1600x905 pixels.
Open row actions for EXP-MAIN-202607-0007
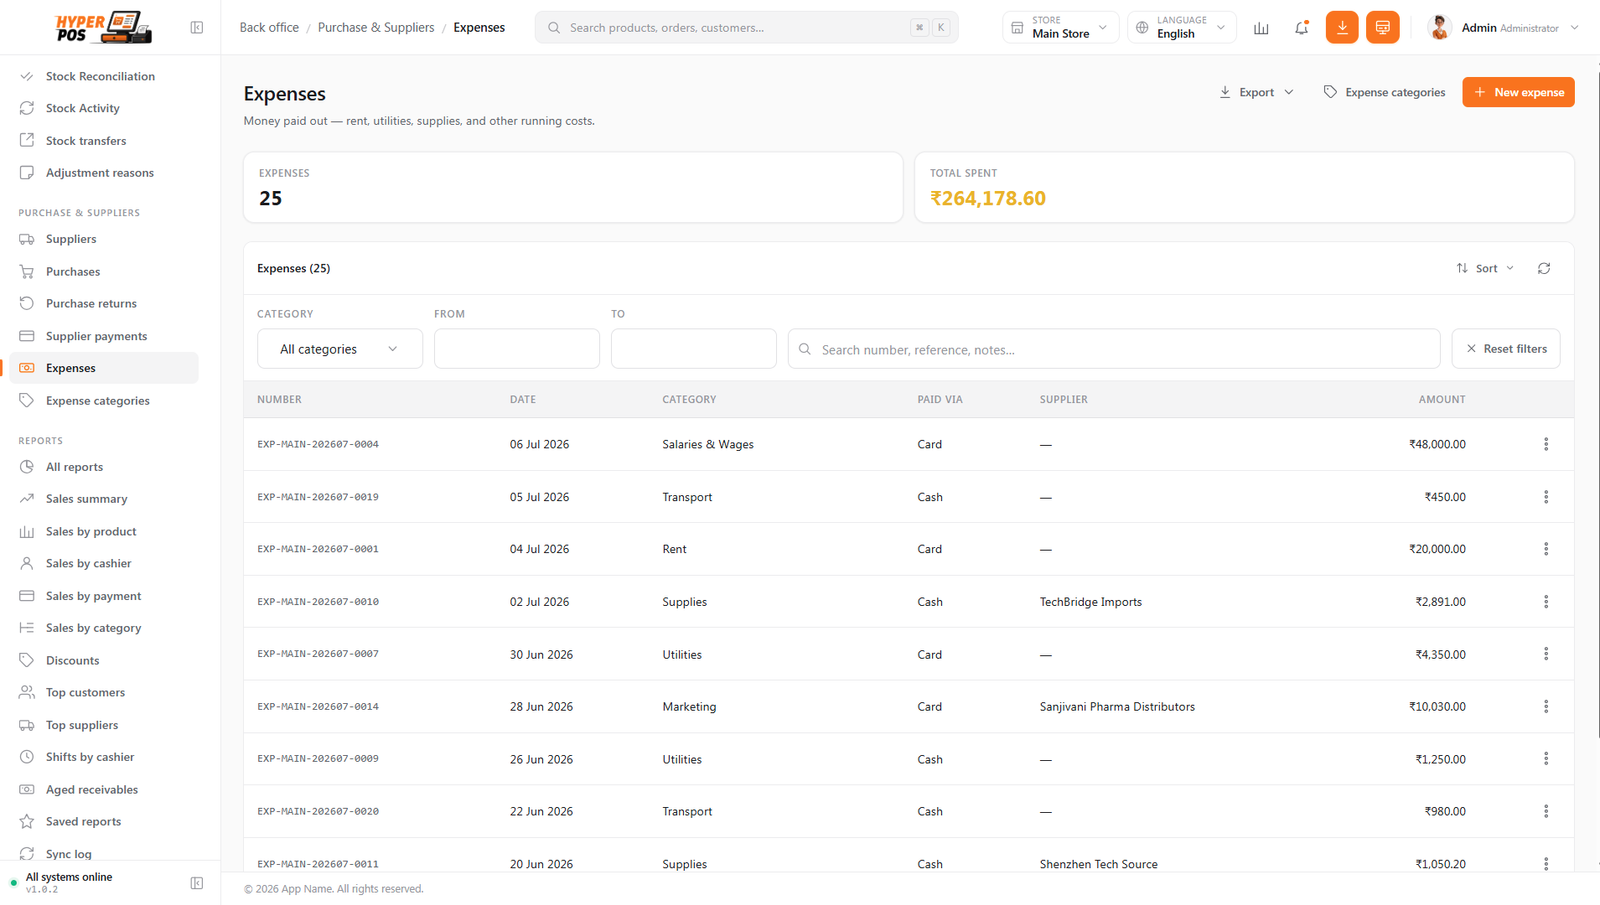[1546, 654]
